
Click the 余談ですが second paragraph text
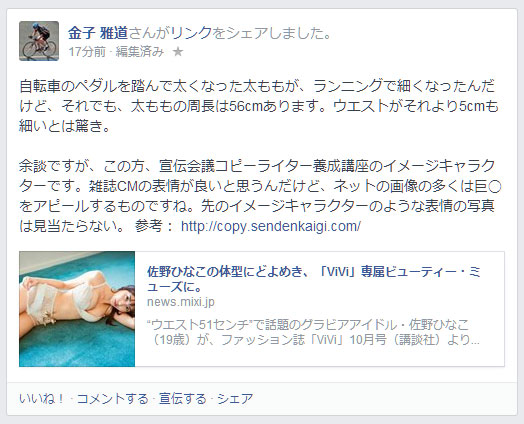pos(260,195)
